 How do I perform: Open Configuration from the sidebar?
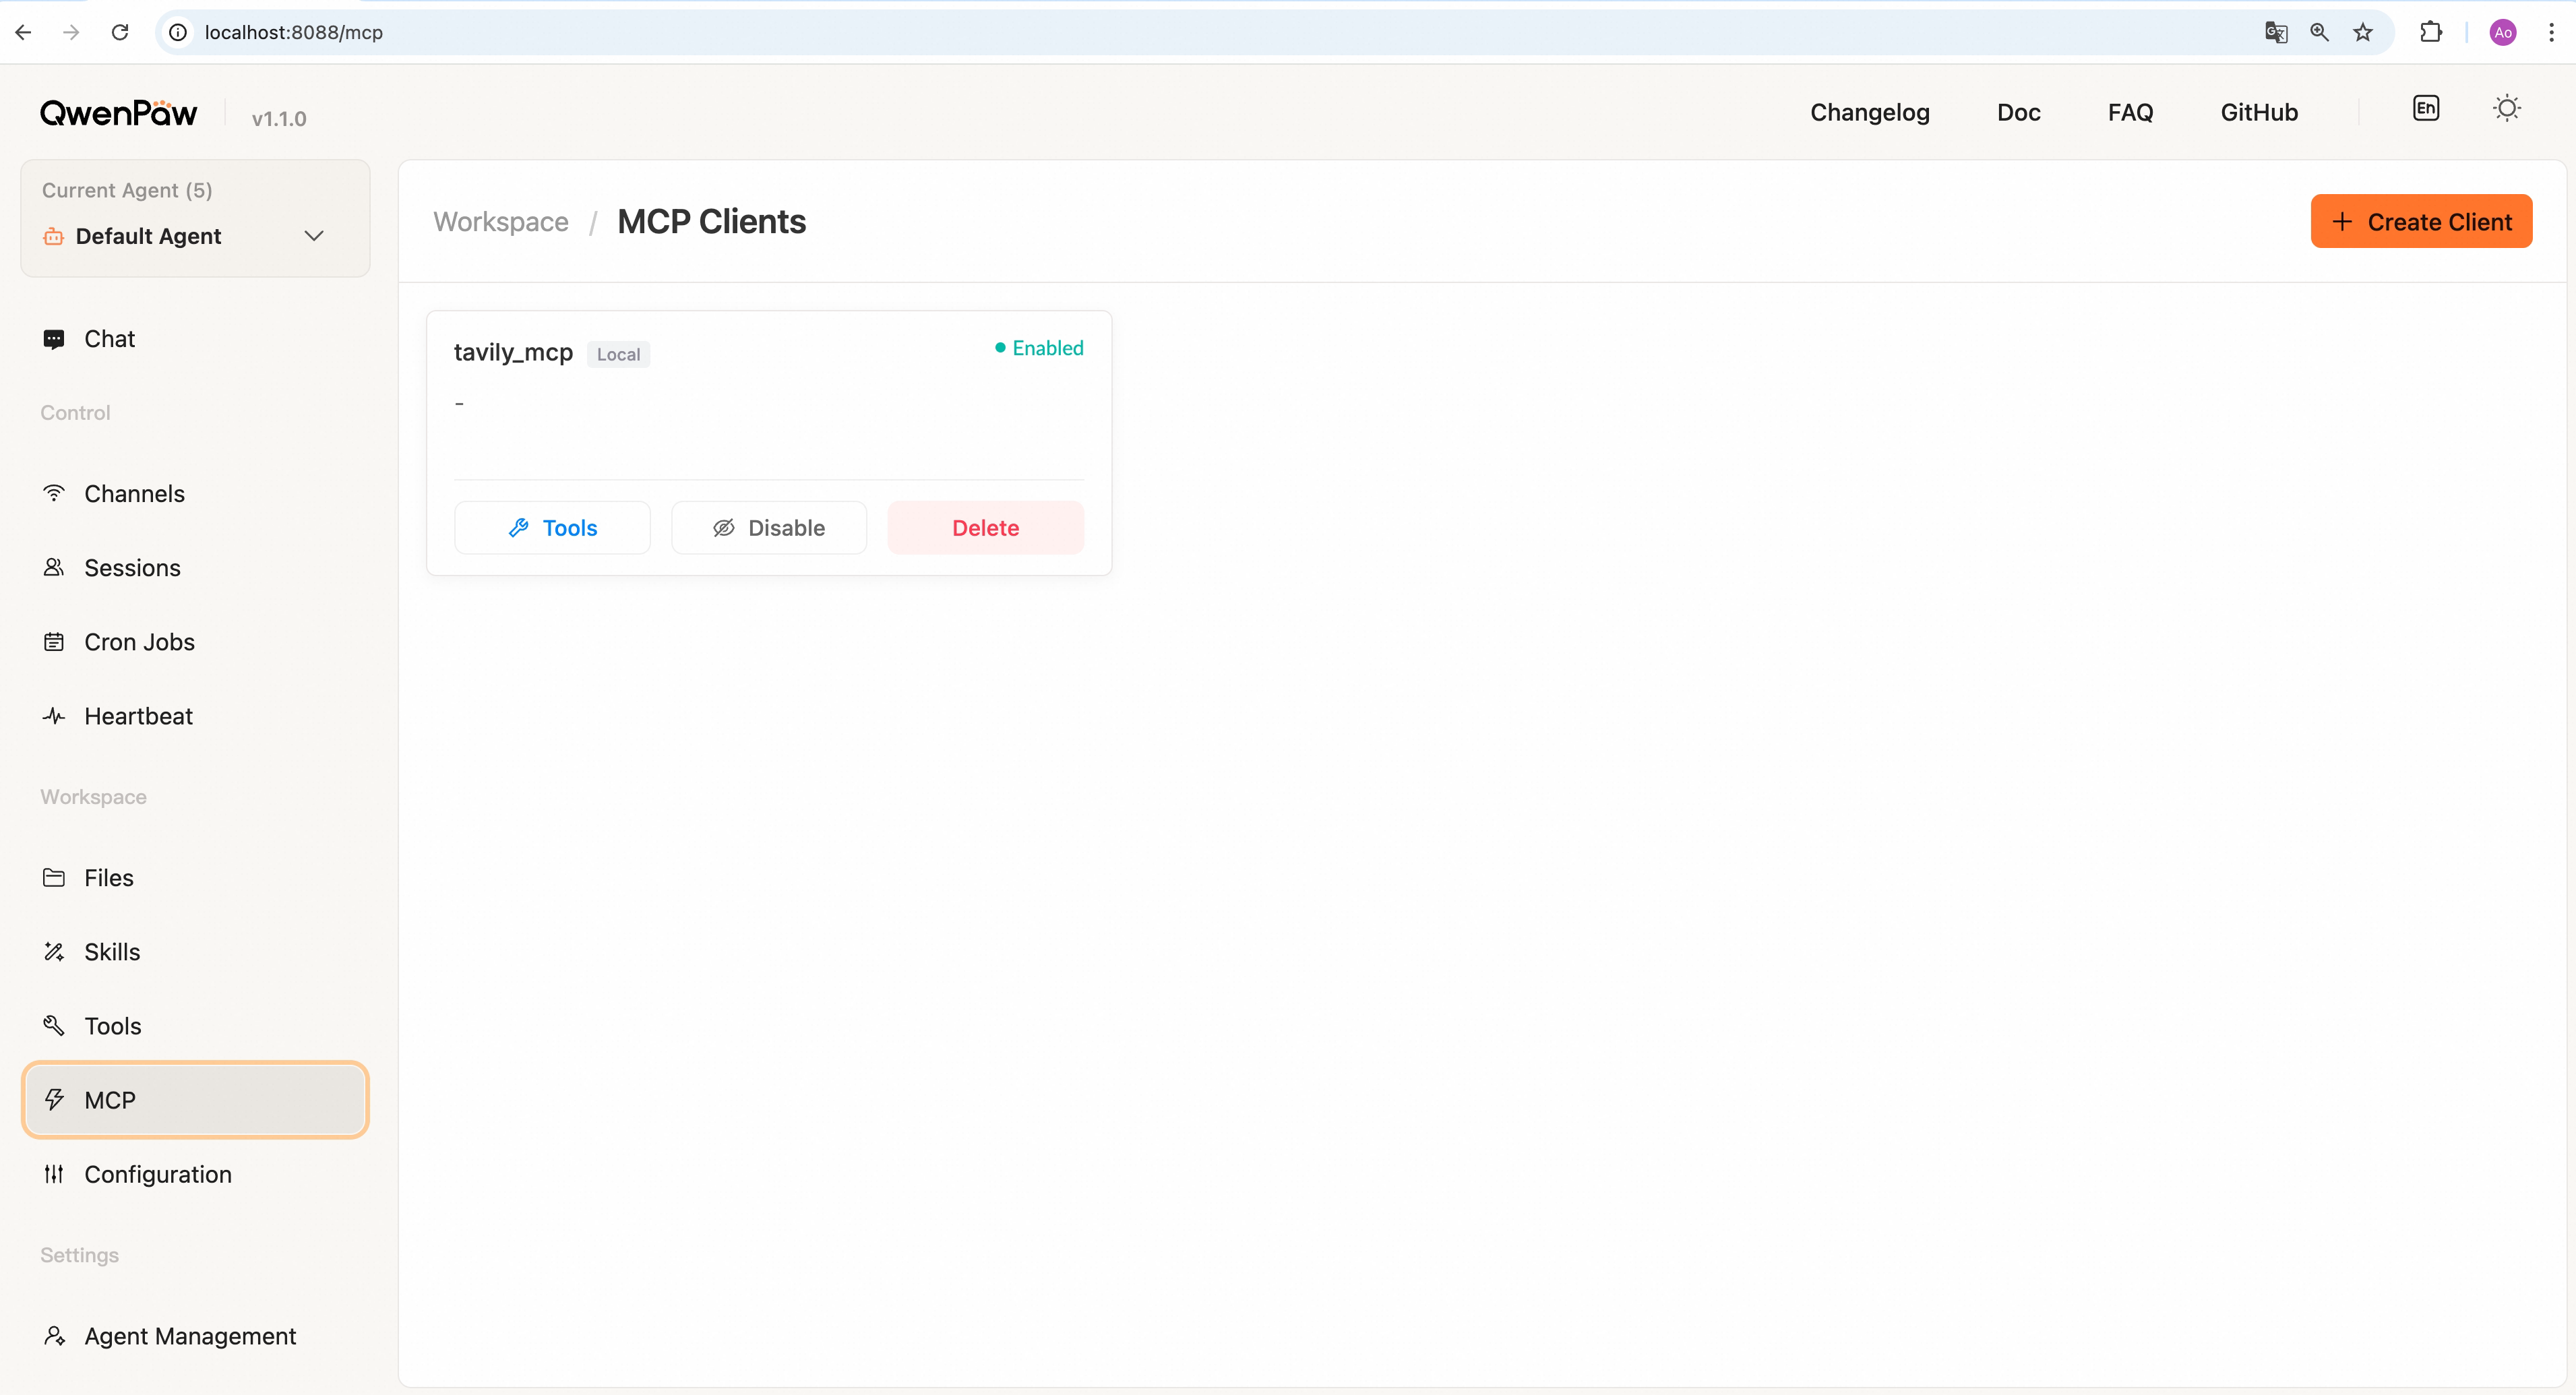pyautogui.click(x=157, y=1174)
